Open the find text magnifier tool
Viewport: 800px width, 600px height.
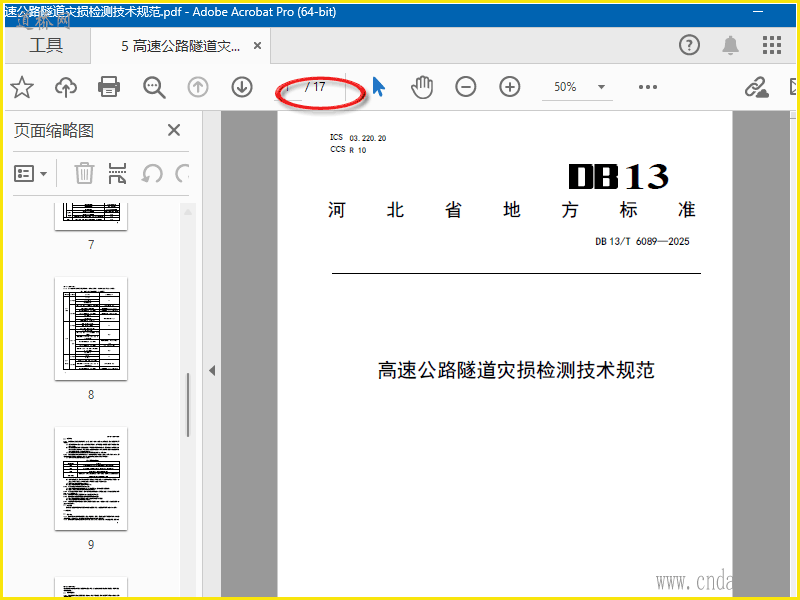click(x=154, y=87)
